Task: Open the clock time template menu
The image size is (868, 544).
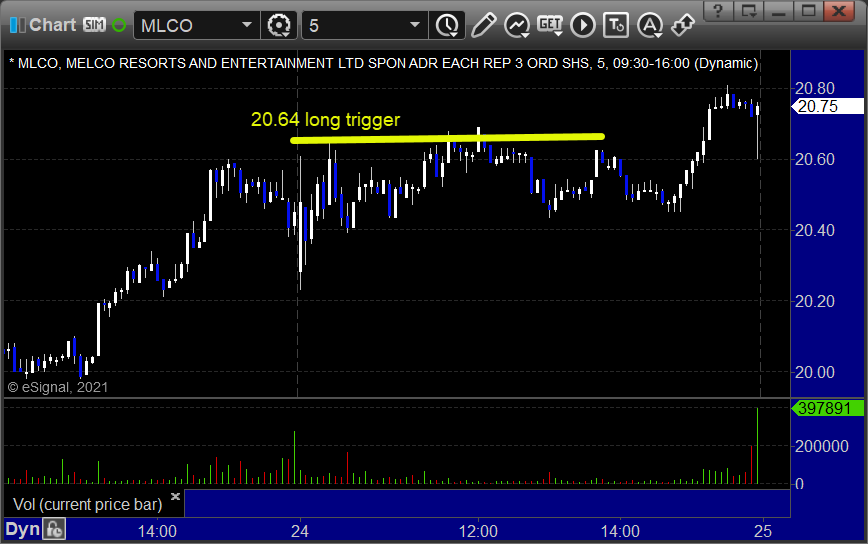Action: (447, 25)
